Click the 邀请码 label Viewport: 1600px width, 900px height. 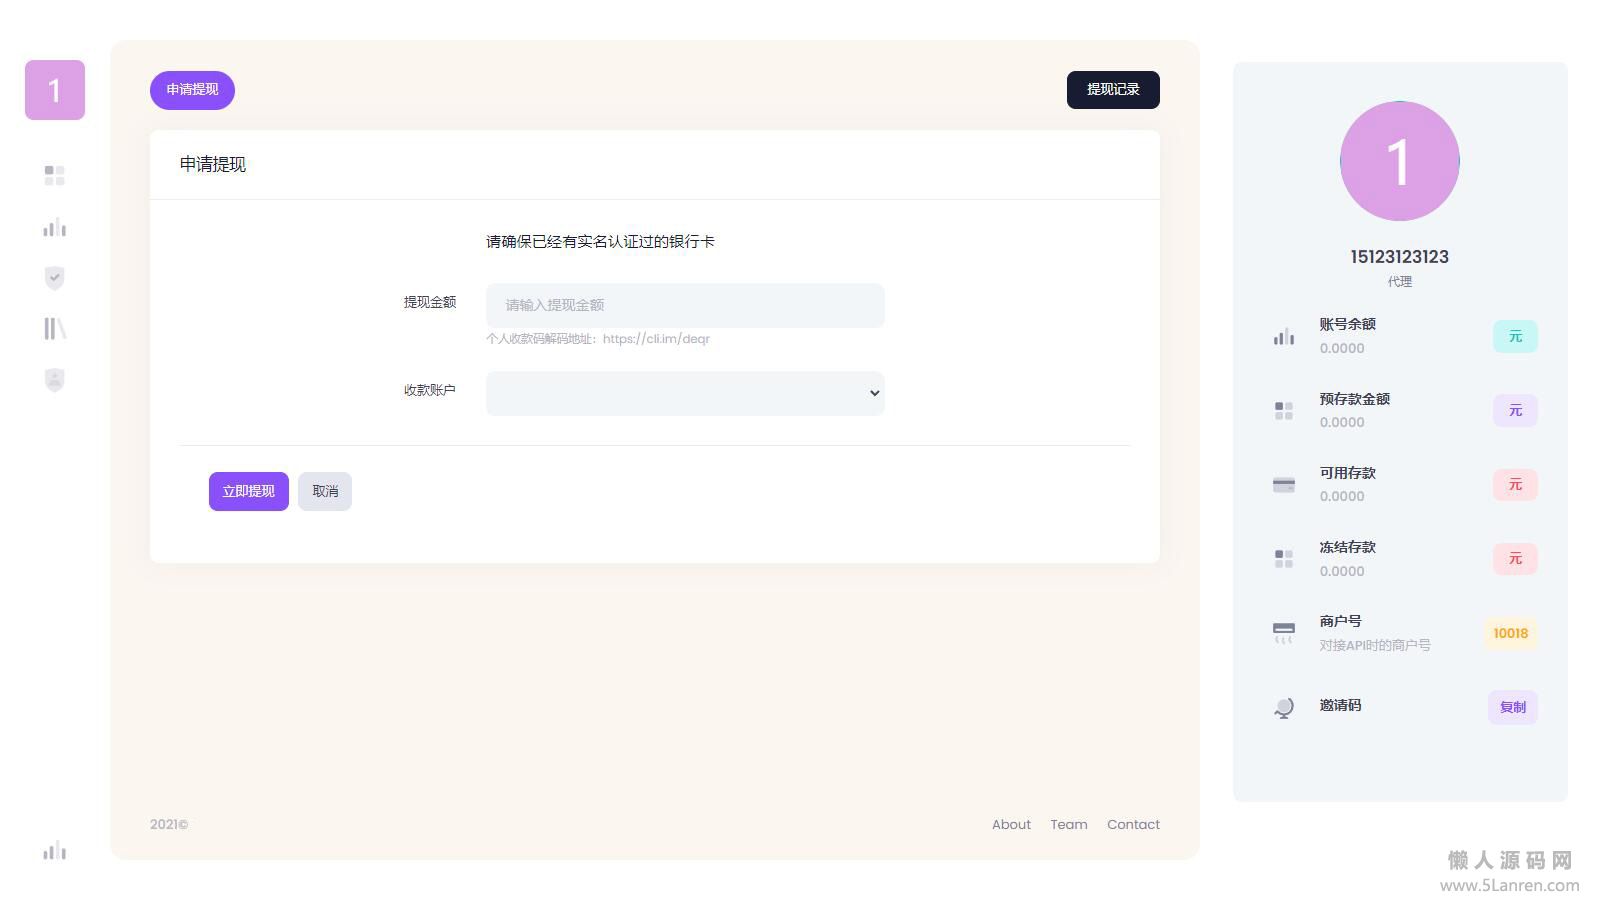[1340, 705]
